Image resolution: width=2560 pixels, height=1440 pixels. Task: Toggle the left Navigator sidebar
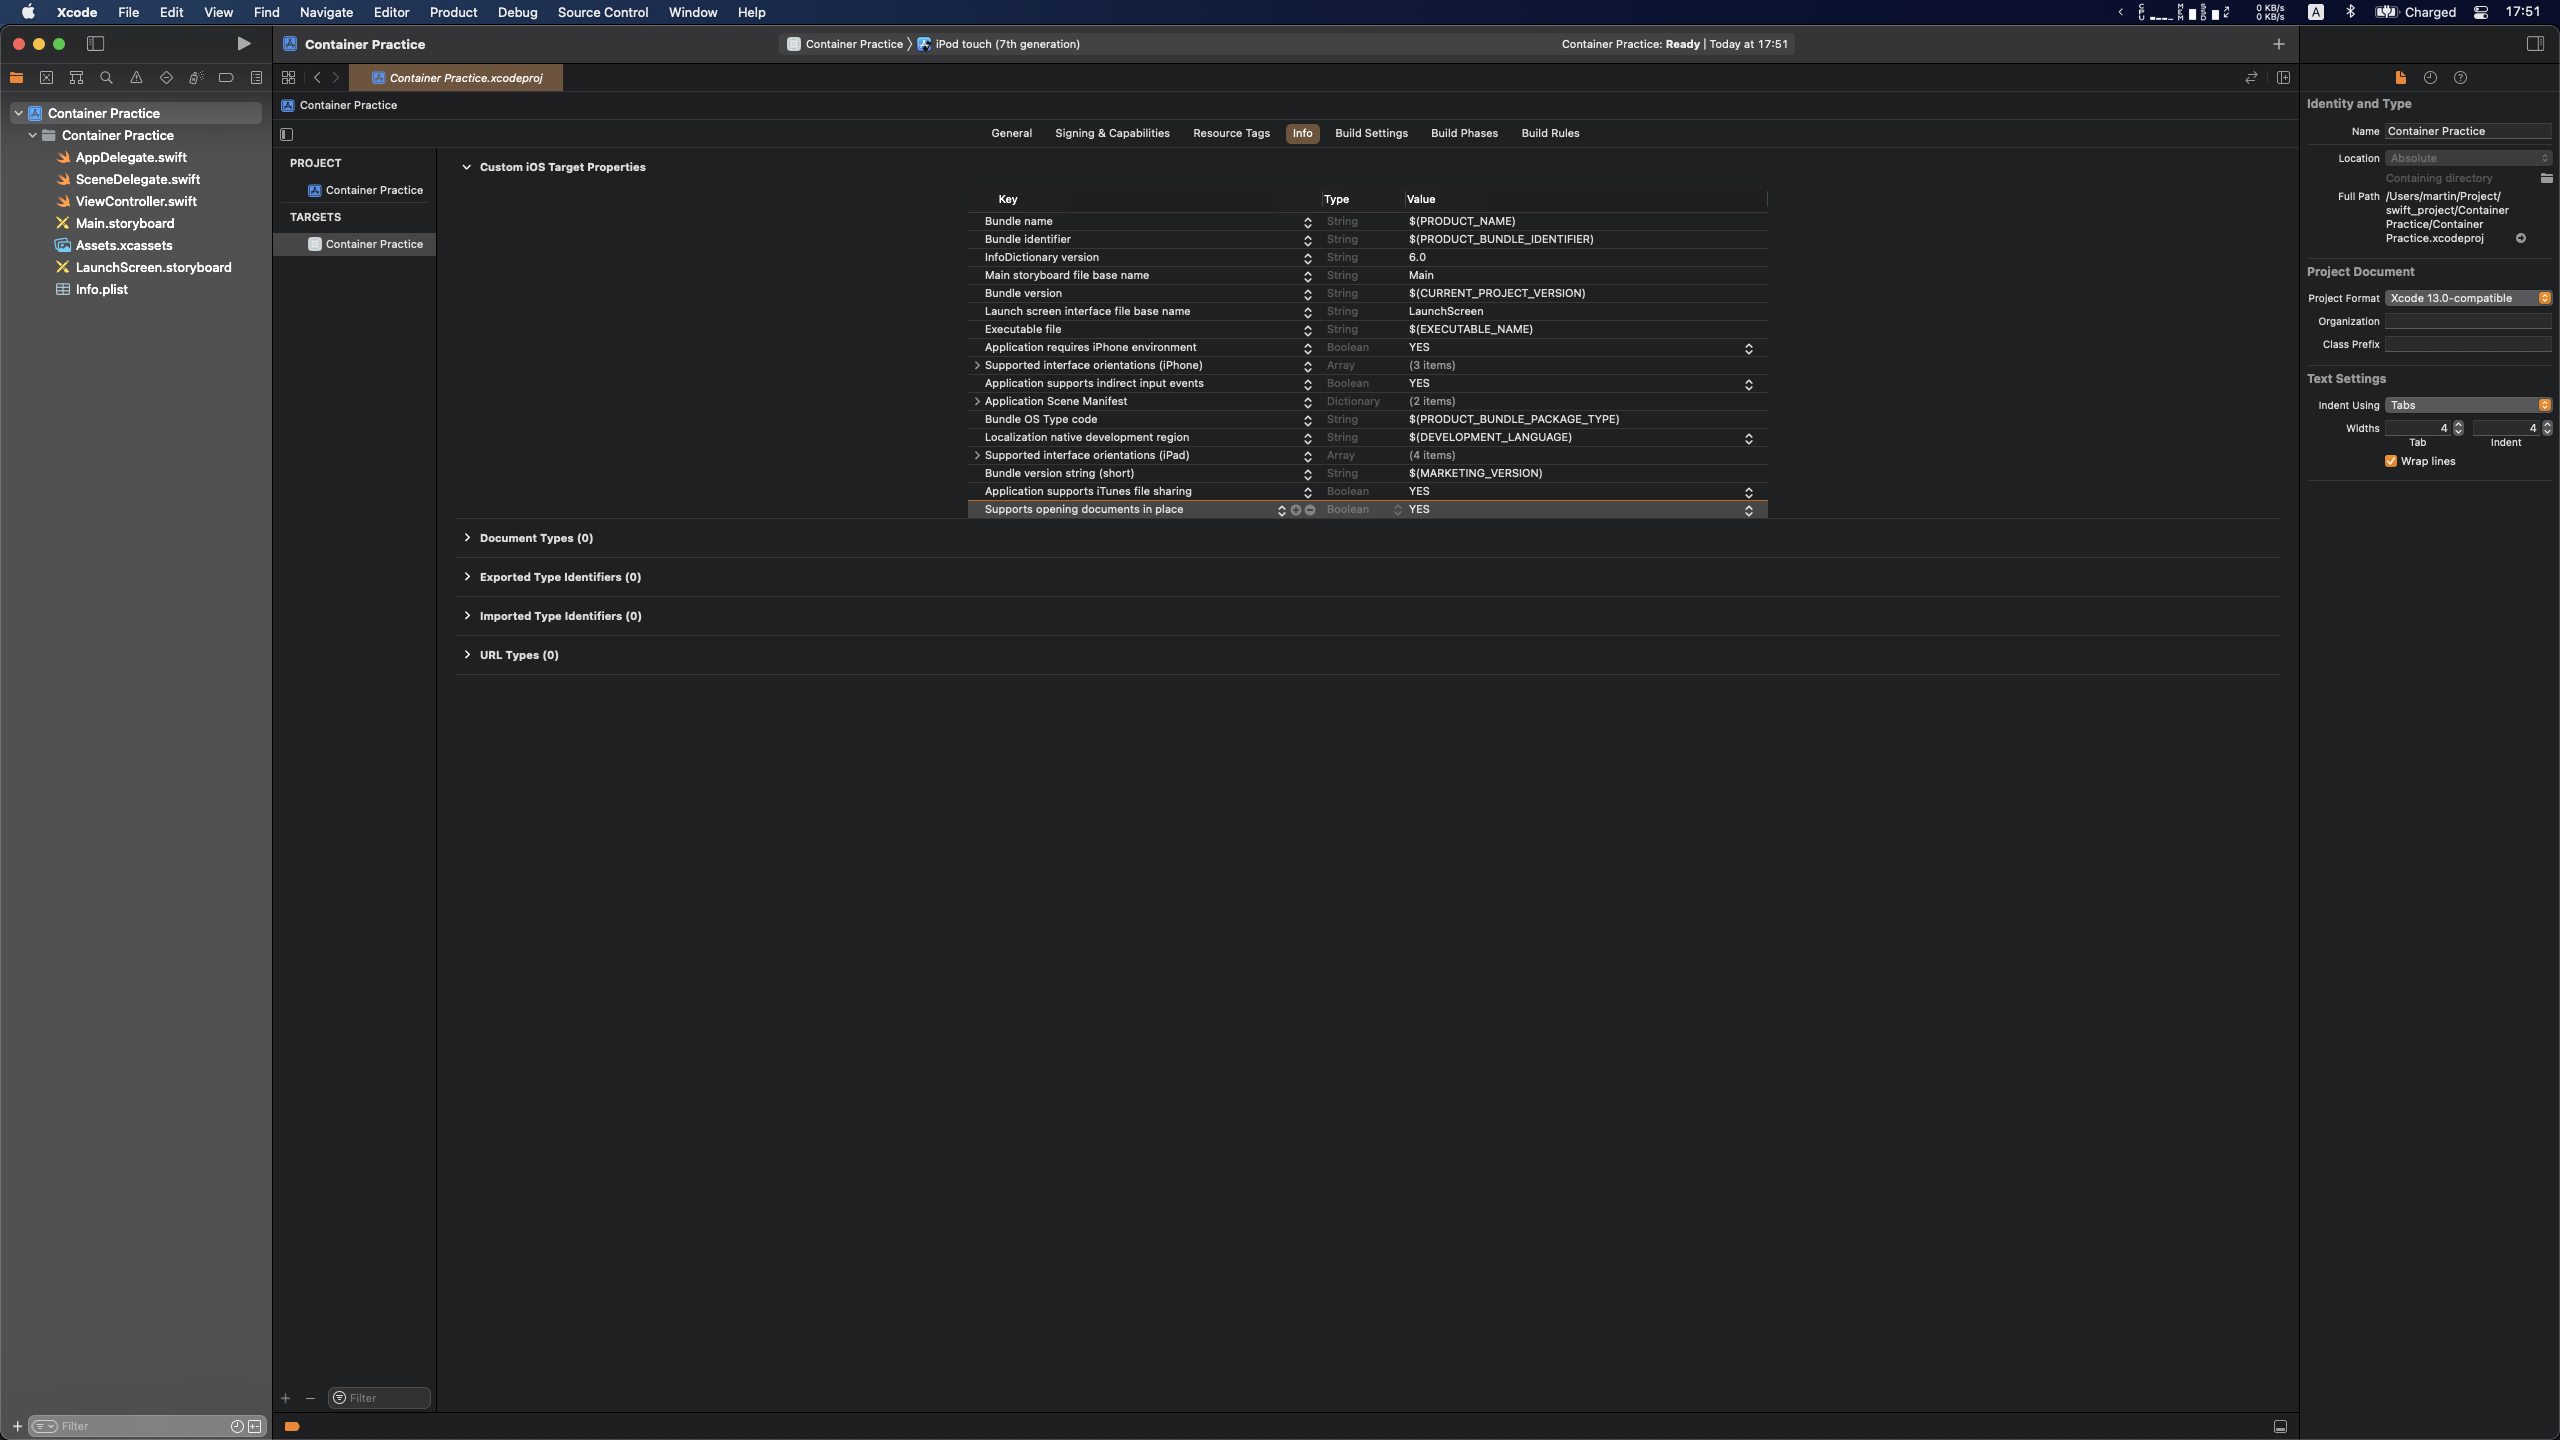(x=95, y=44)
